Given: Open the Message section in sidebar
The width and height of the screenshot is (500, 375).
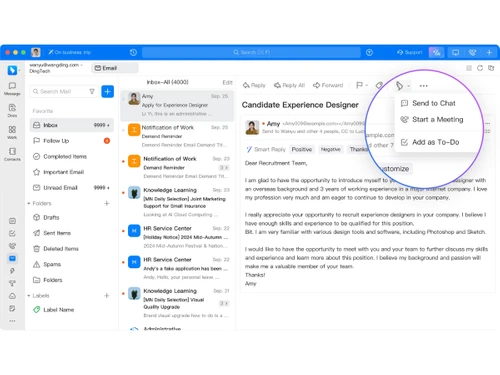Looking at the screenshot, I should tap(12, 89).
